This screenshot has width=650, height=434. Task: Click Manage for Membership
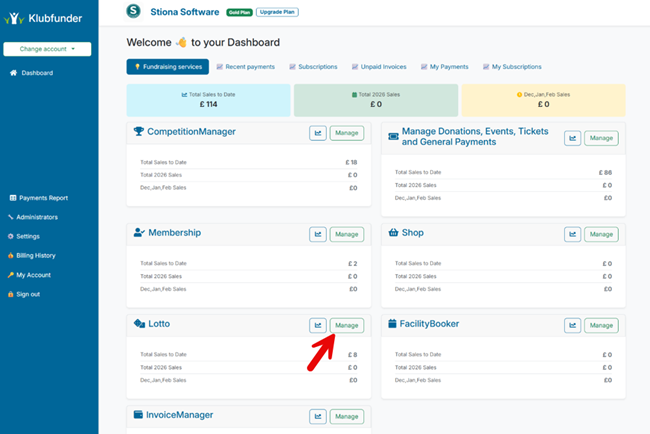[347, 234]
